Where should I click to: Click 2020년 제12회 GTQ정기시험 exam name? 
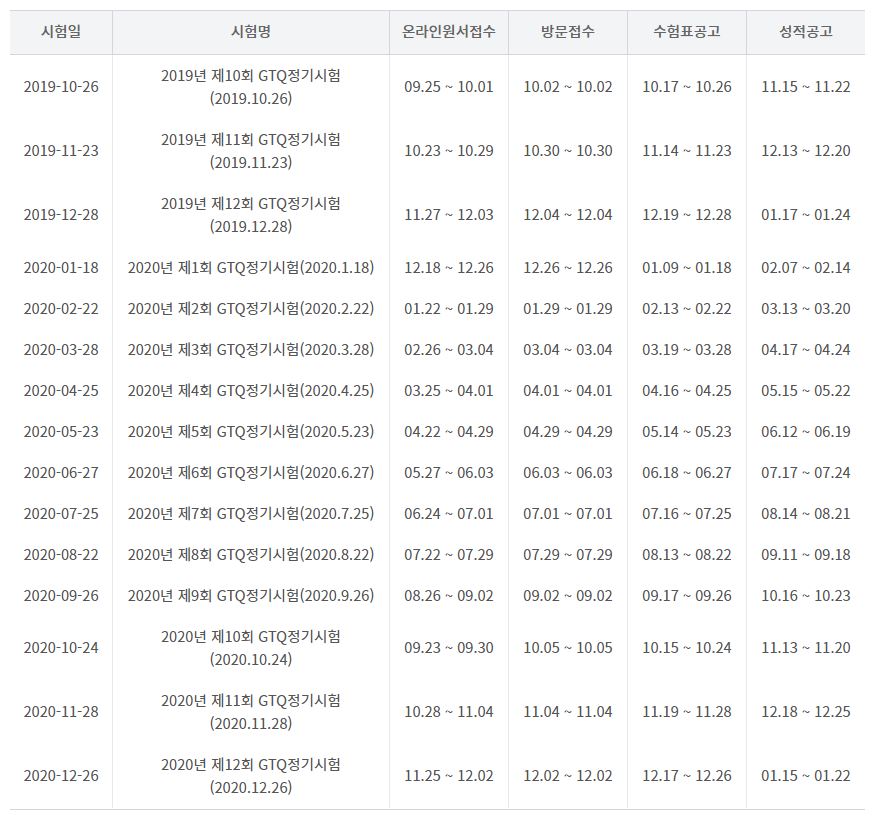pos(251,776)
